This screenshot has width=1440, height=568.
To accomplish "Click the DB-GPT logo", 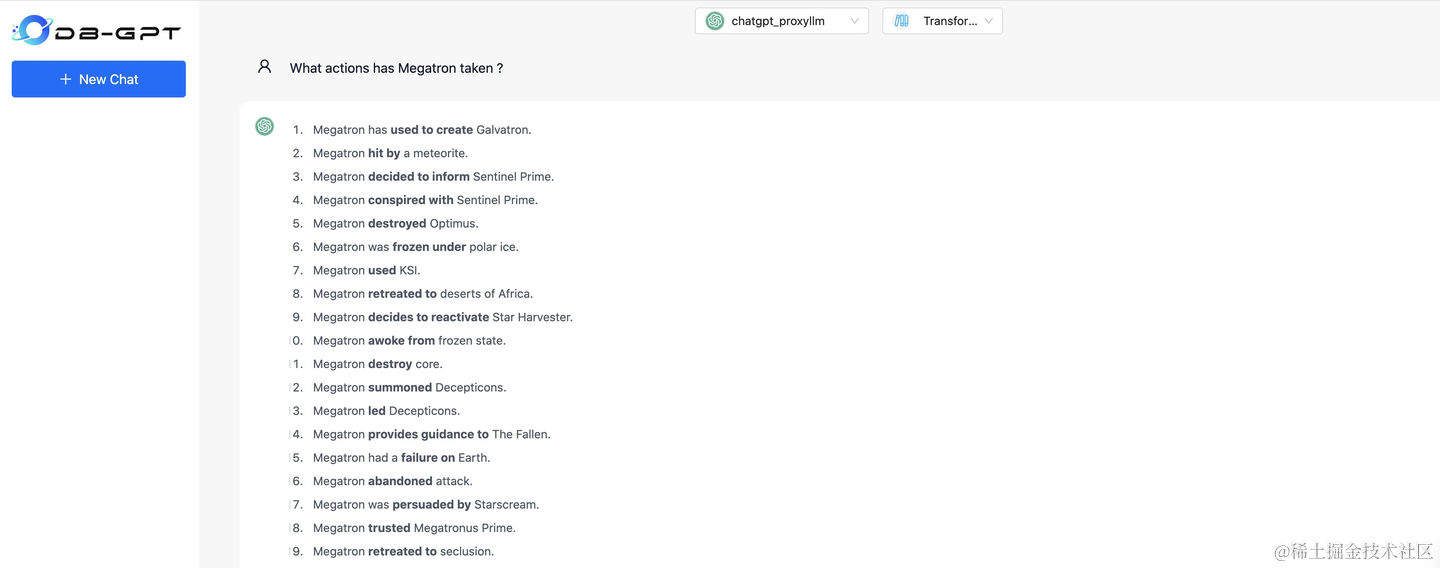I will point(97,30).
